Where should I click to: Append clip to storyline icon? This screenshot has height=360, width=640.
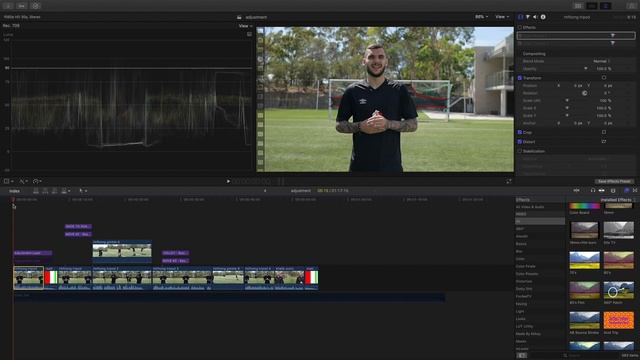tap(54, 191)
